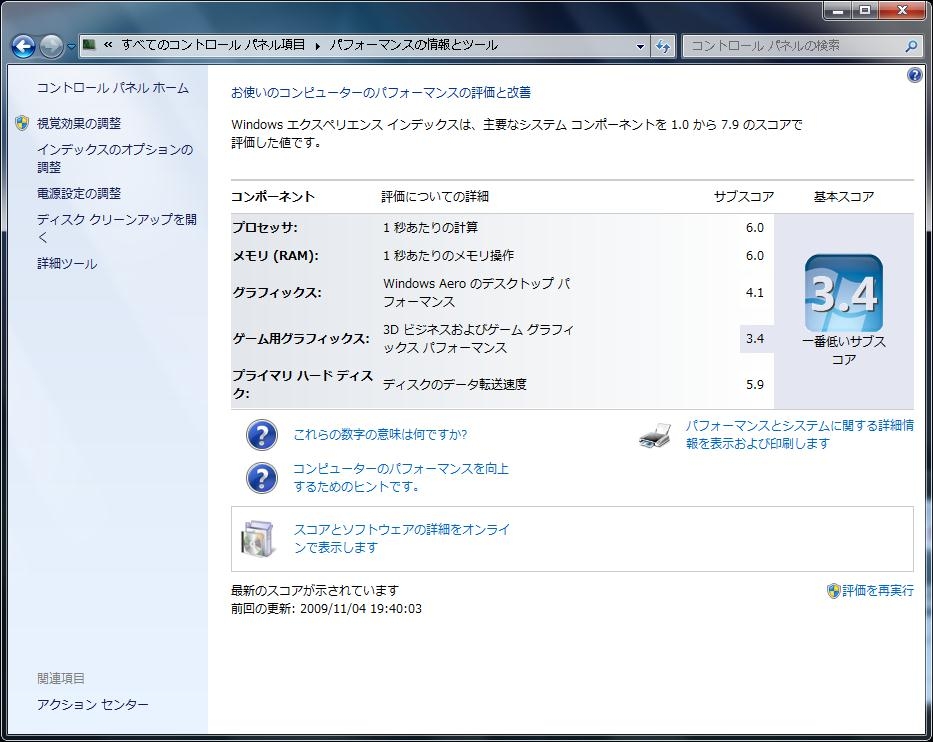Open ディスク クリーンアップを開く link
Image resolution: width=933 pixels, height=742 pixels.
pyautogui.click(x=117, y=228)
